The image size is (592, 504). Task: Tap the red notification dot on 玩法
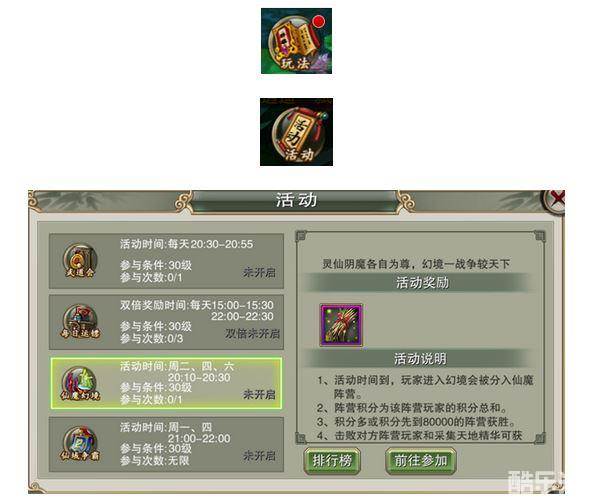click(x=319, y=21)
